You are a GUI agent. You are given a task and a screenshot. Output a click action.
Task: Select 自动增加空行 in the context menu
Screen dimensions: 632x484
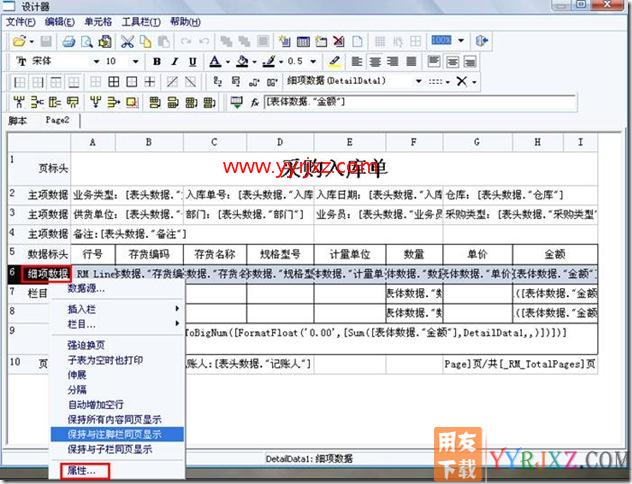click(x=96, y=405)
